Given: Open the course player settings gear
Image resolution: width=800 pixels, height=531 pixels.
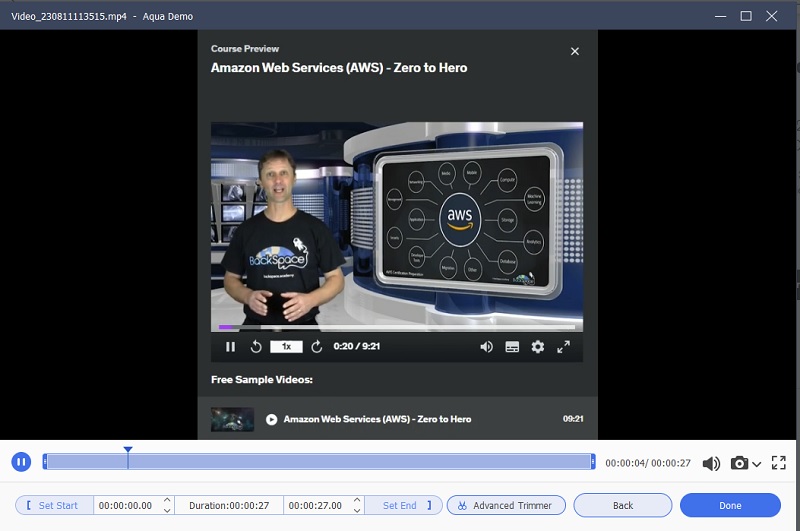Looking at the screenshot, I should tap(538, 347).
